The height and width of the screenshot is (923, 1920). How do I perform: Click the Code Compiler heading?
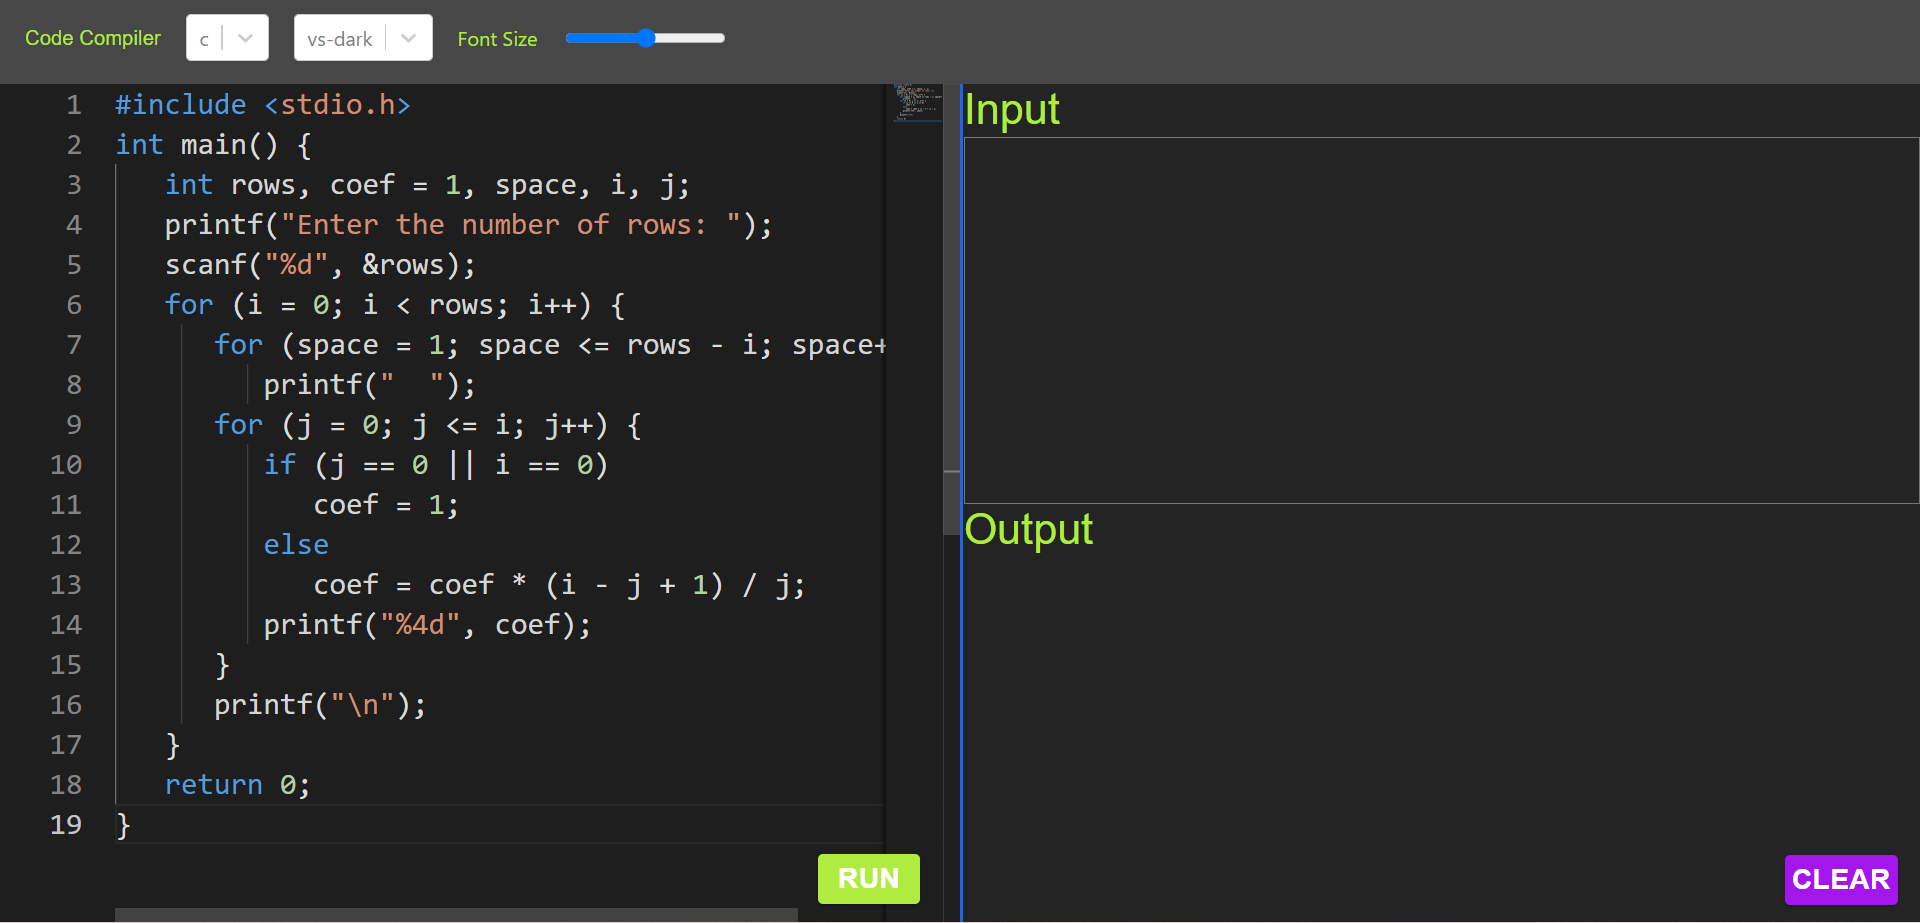[92, 38]
